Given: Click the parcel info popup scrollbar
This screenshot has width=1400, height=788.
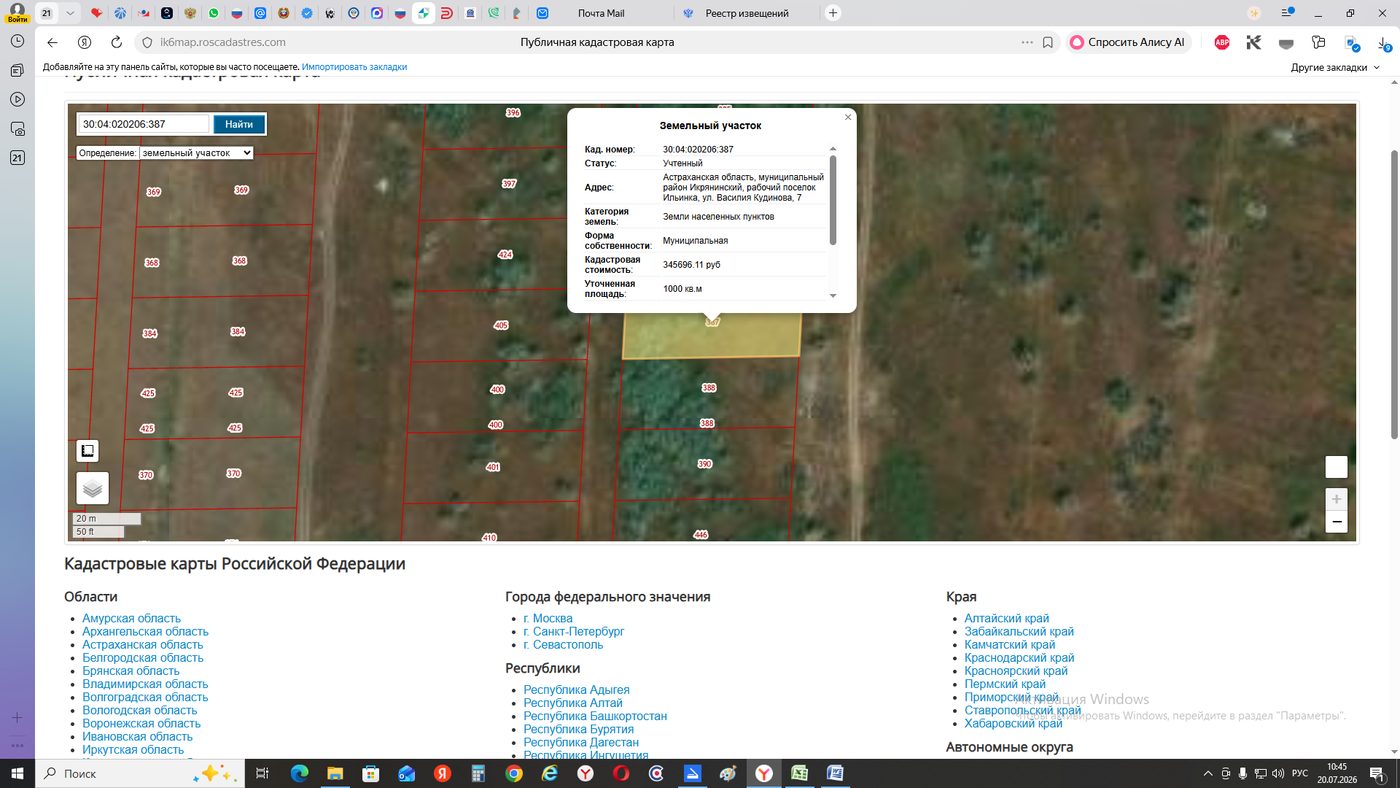Looking at the screenshot, I should pos(833,200).
